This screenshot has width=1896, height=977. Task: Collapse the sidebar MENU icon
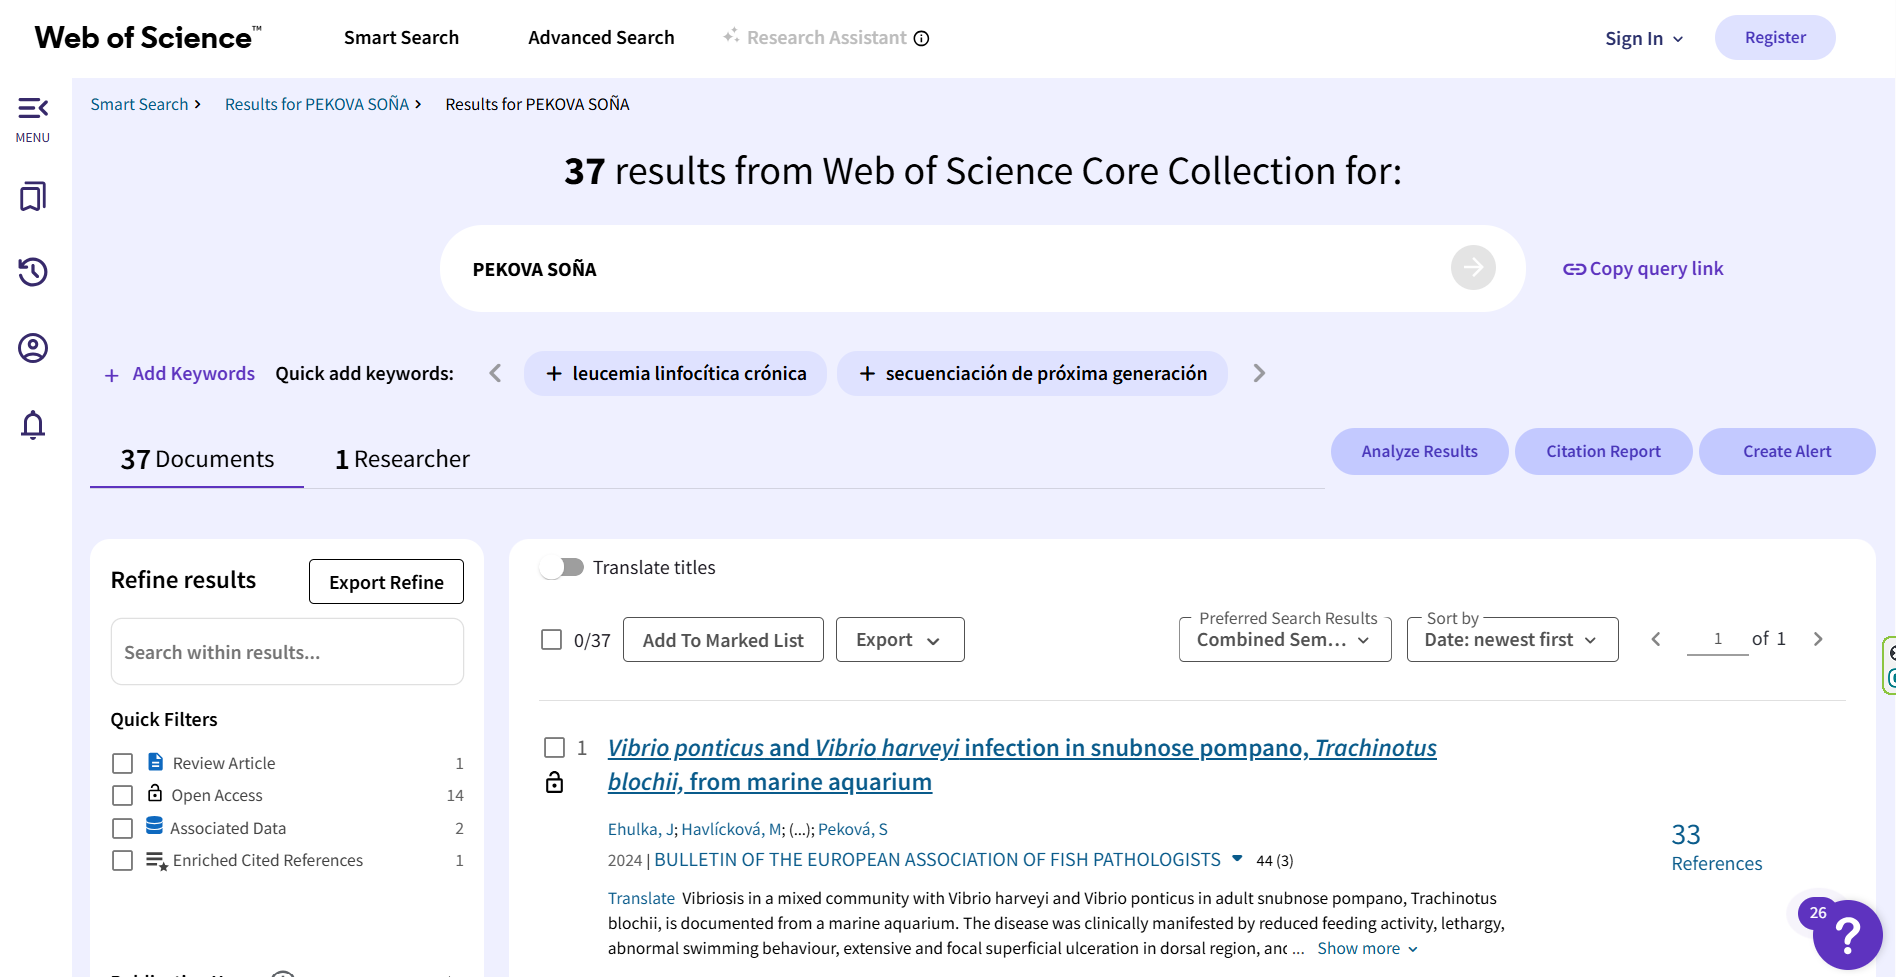pos(33,108)
